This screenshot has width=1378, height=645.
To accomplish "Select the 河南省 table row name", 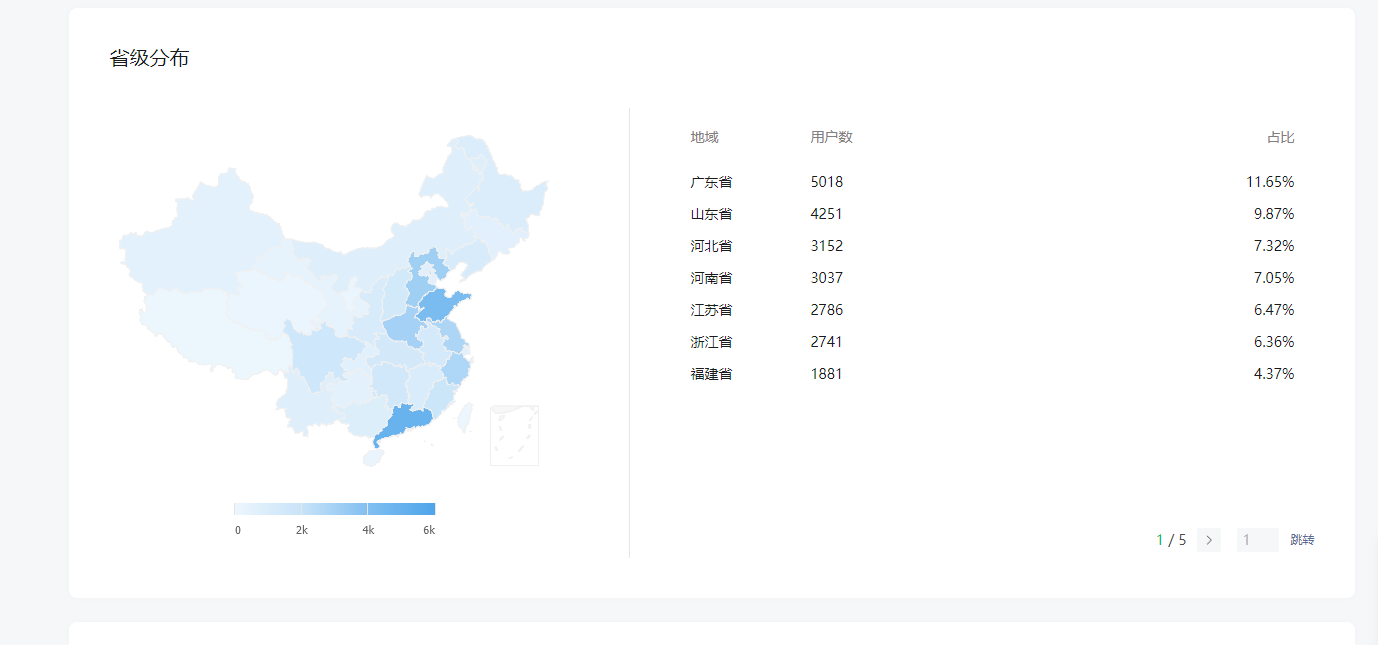I will click(x=711, y=278).
